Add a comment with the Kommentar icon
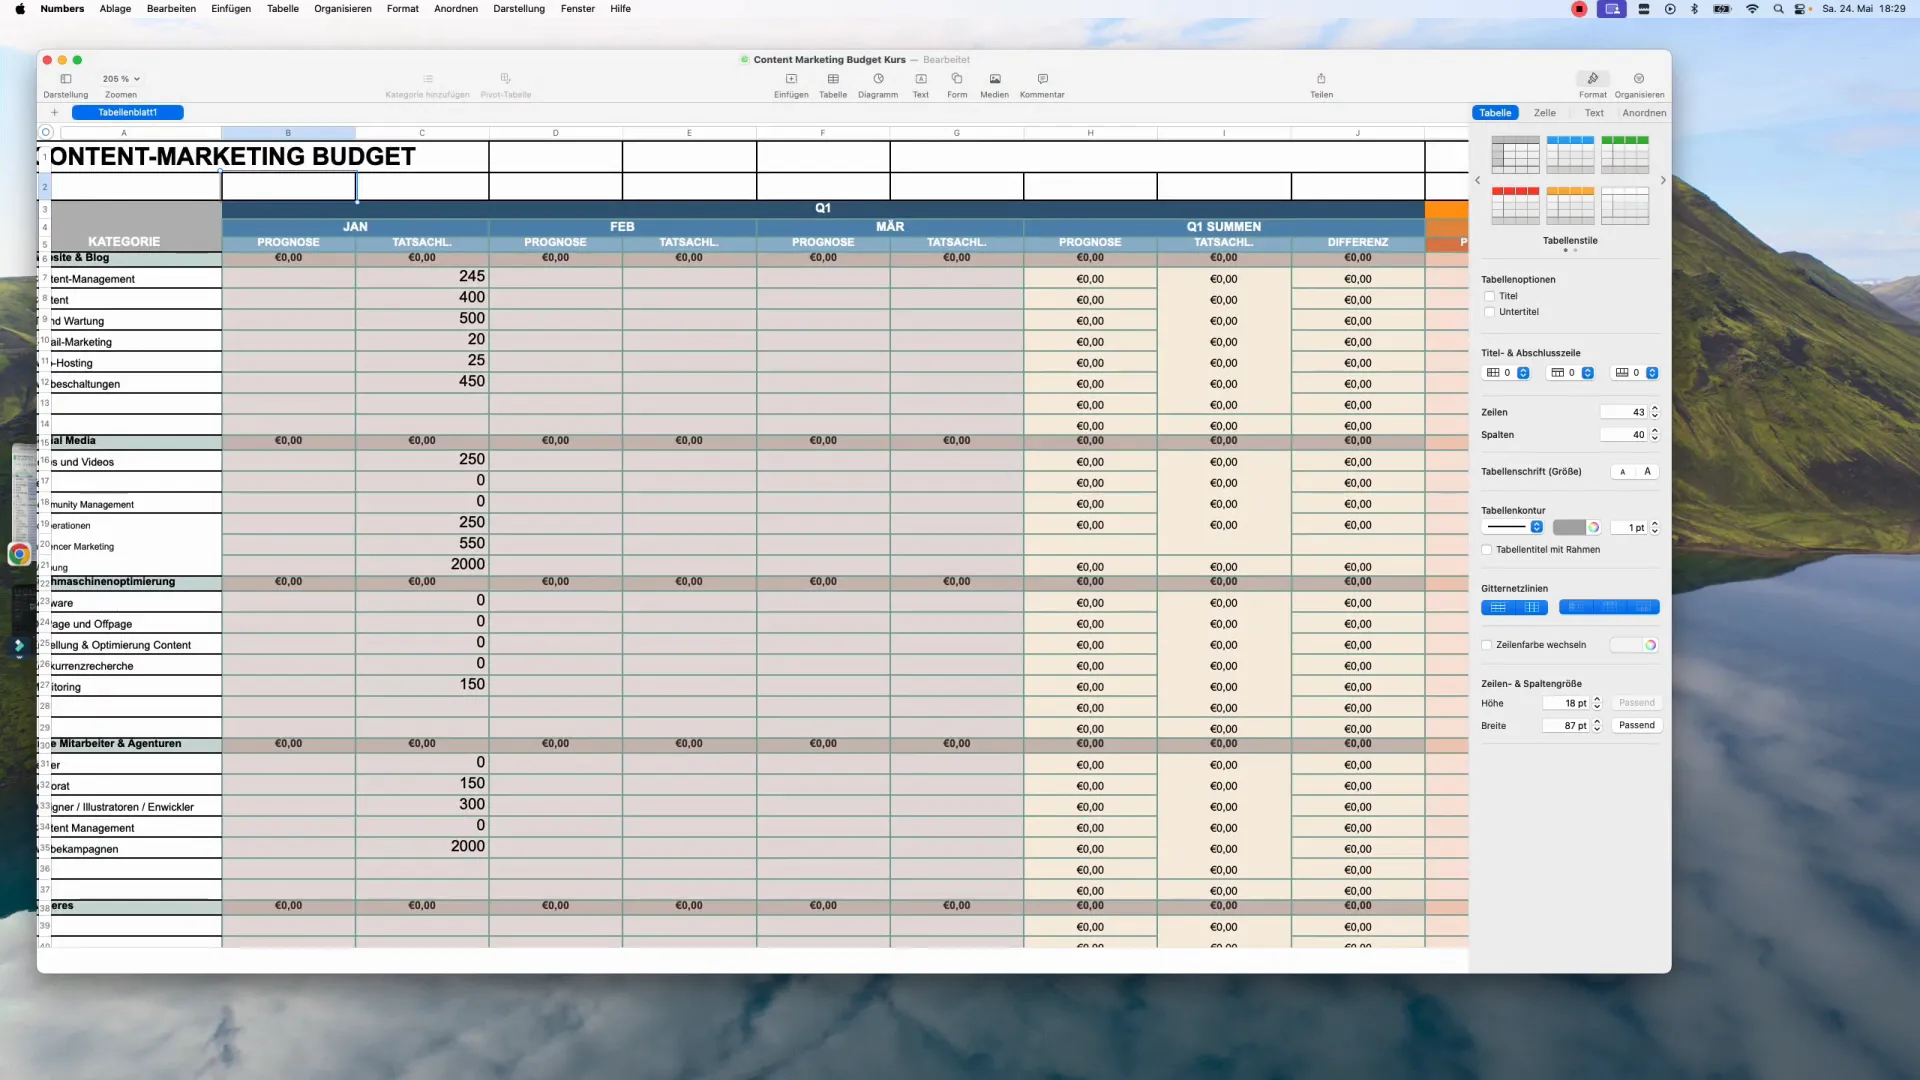 pos(1043,79)
